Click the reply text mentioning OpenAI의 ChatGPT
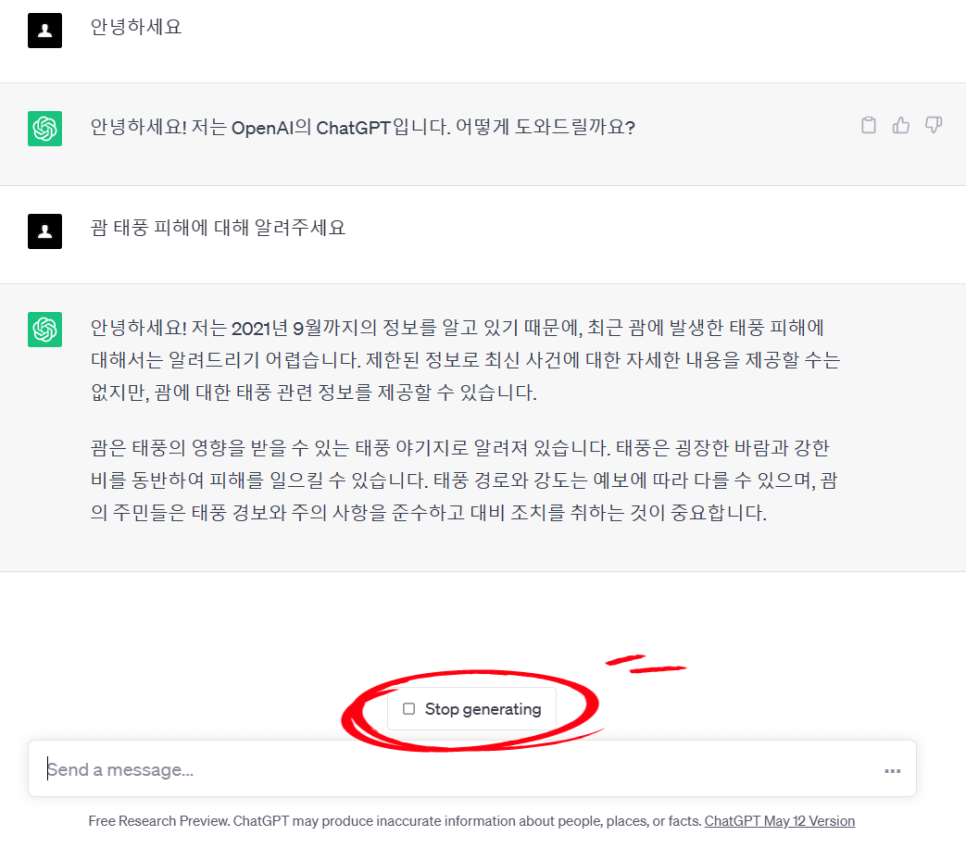966x848 pixels. pyautogui.click(x=363, y=127)
